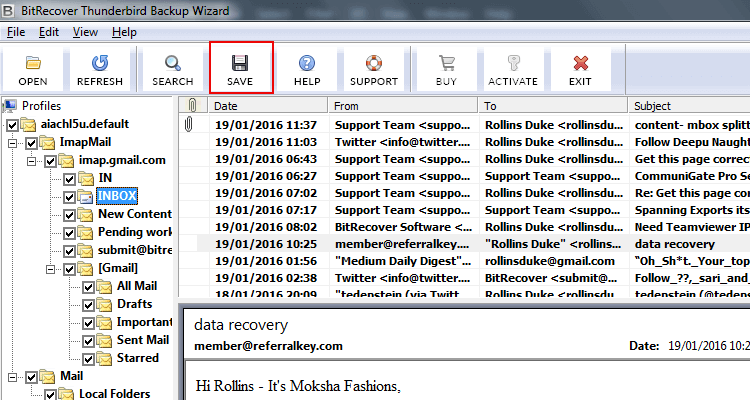The height and width of the screenshot is (400, 750).
Task: Uncheck the aiachl5u.default profile checkbox
Action: pyautogui.click(x=12, y=125)
